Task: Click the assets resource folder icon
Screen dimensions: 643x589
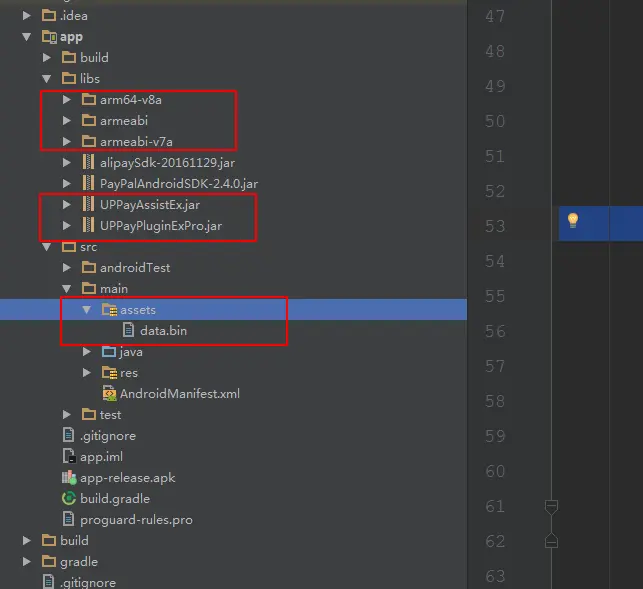Action: tap(109, 310)
